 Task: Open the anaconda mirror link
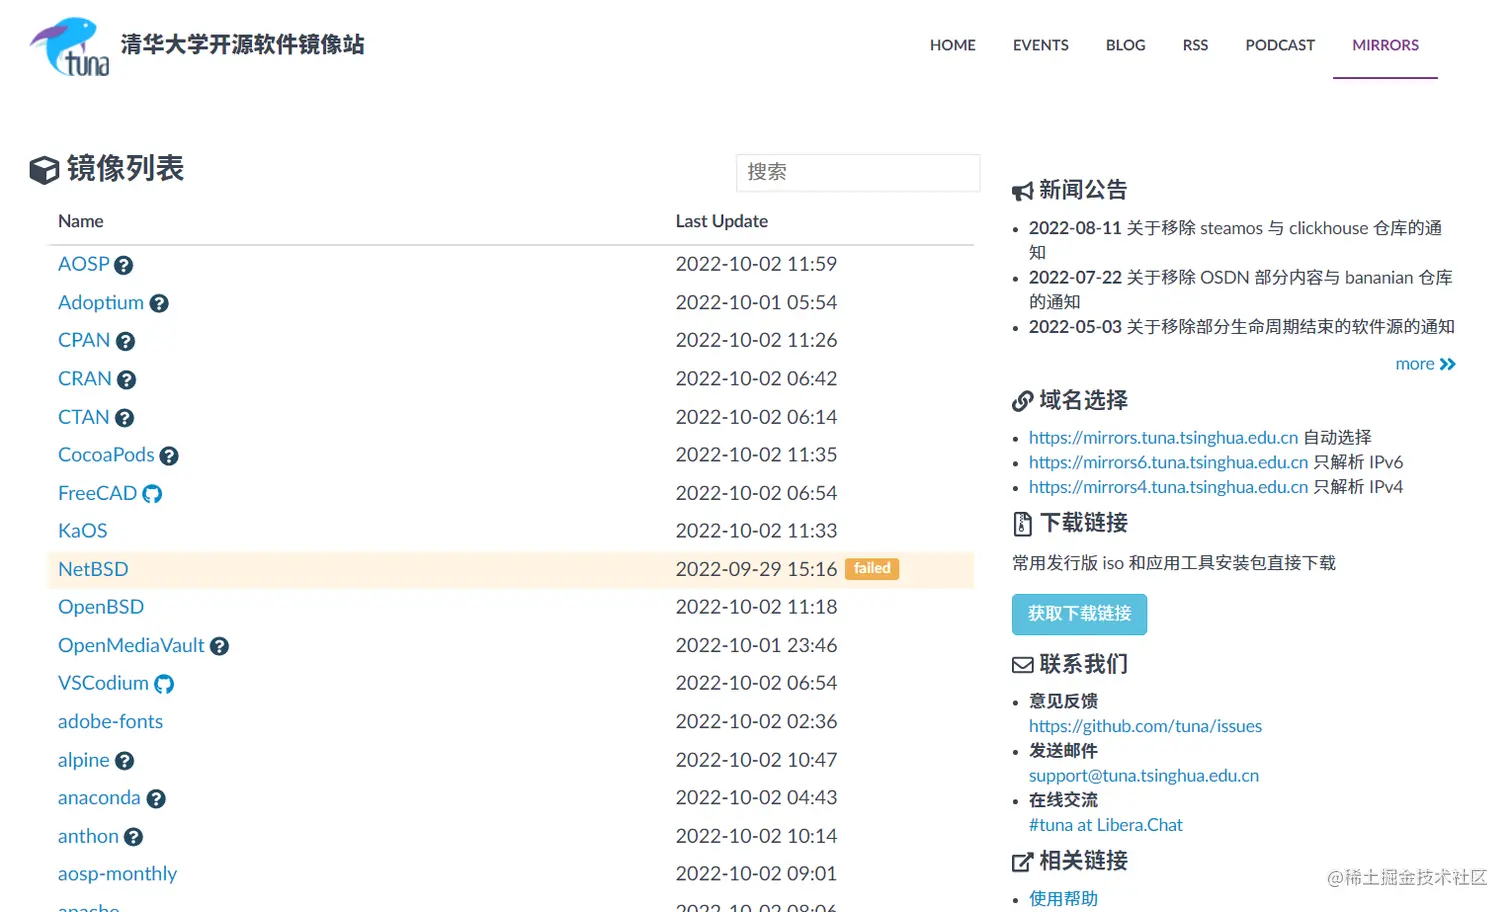[99, 797]
